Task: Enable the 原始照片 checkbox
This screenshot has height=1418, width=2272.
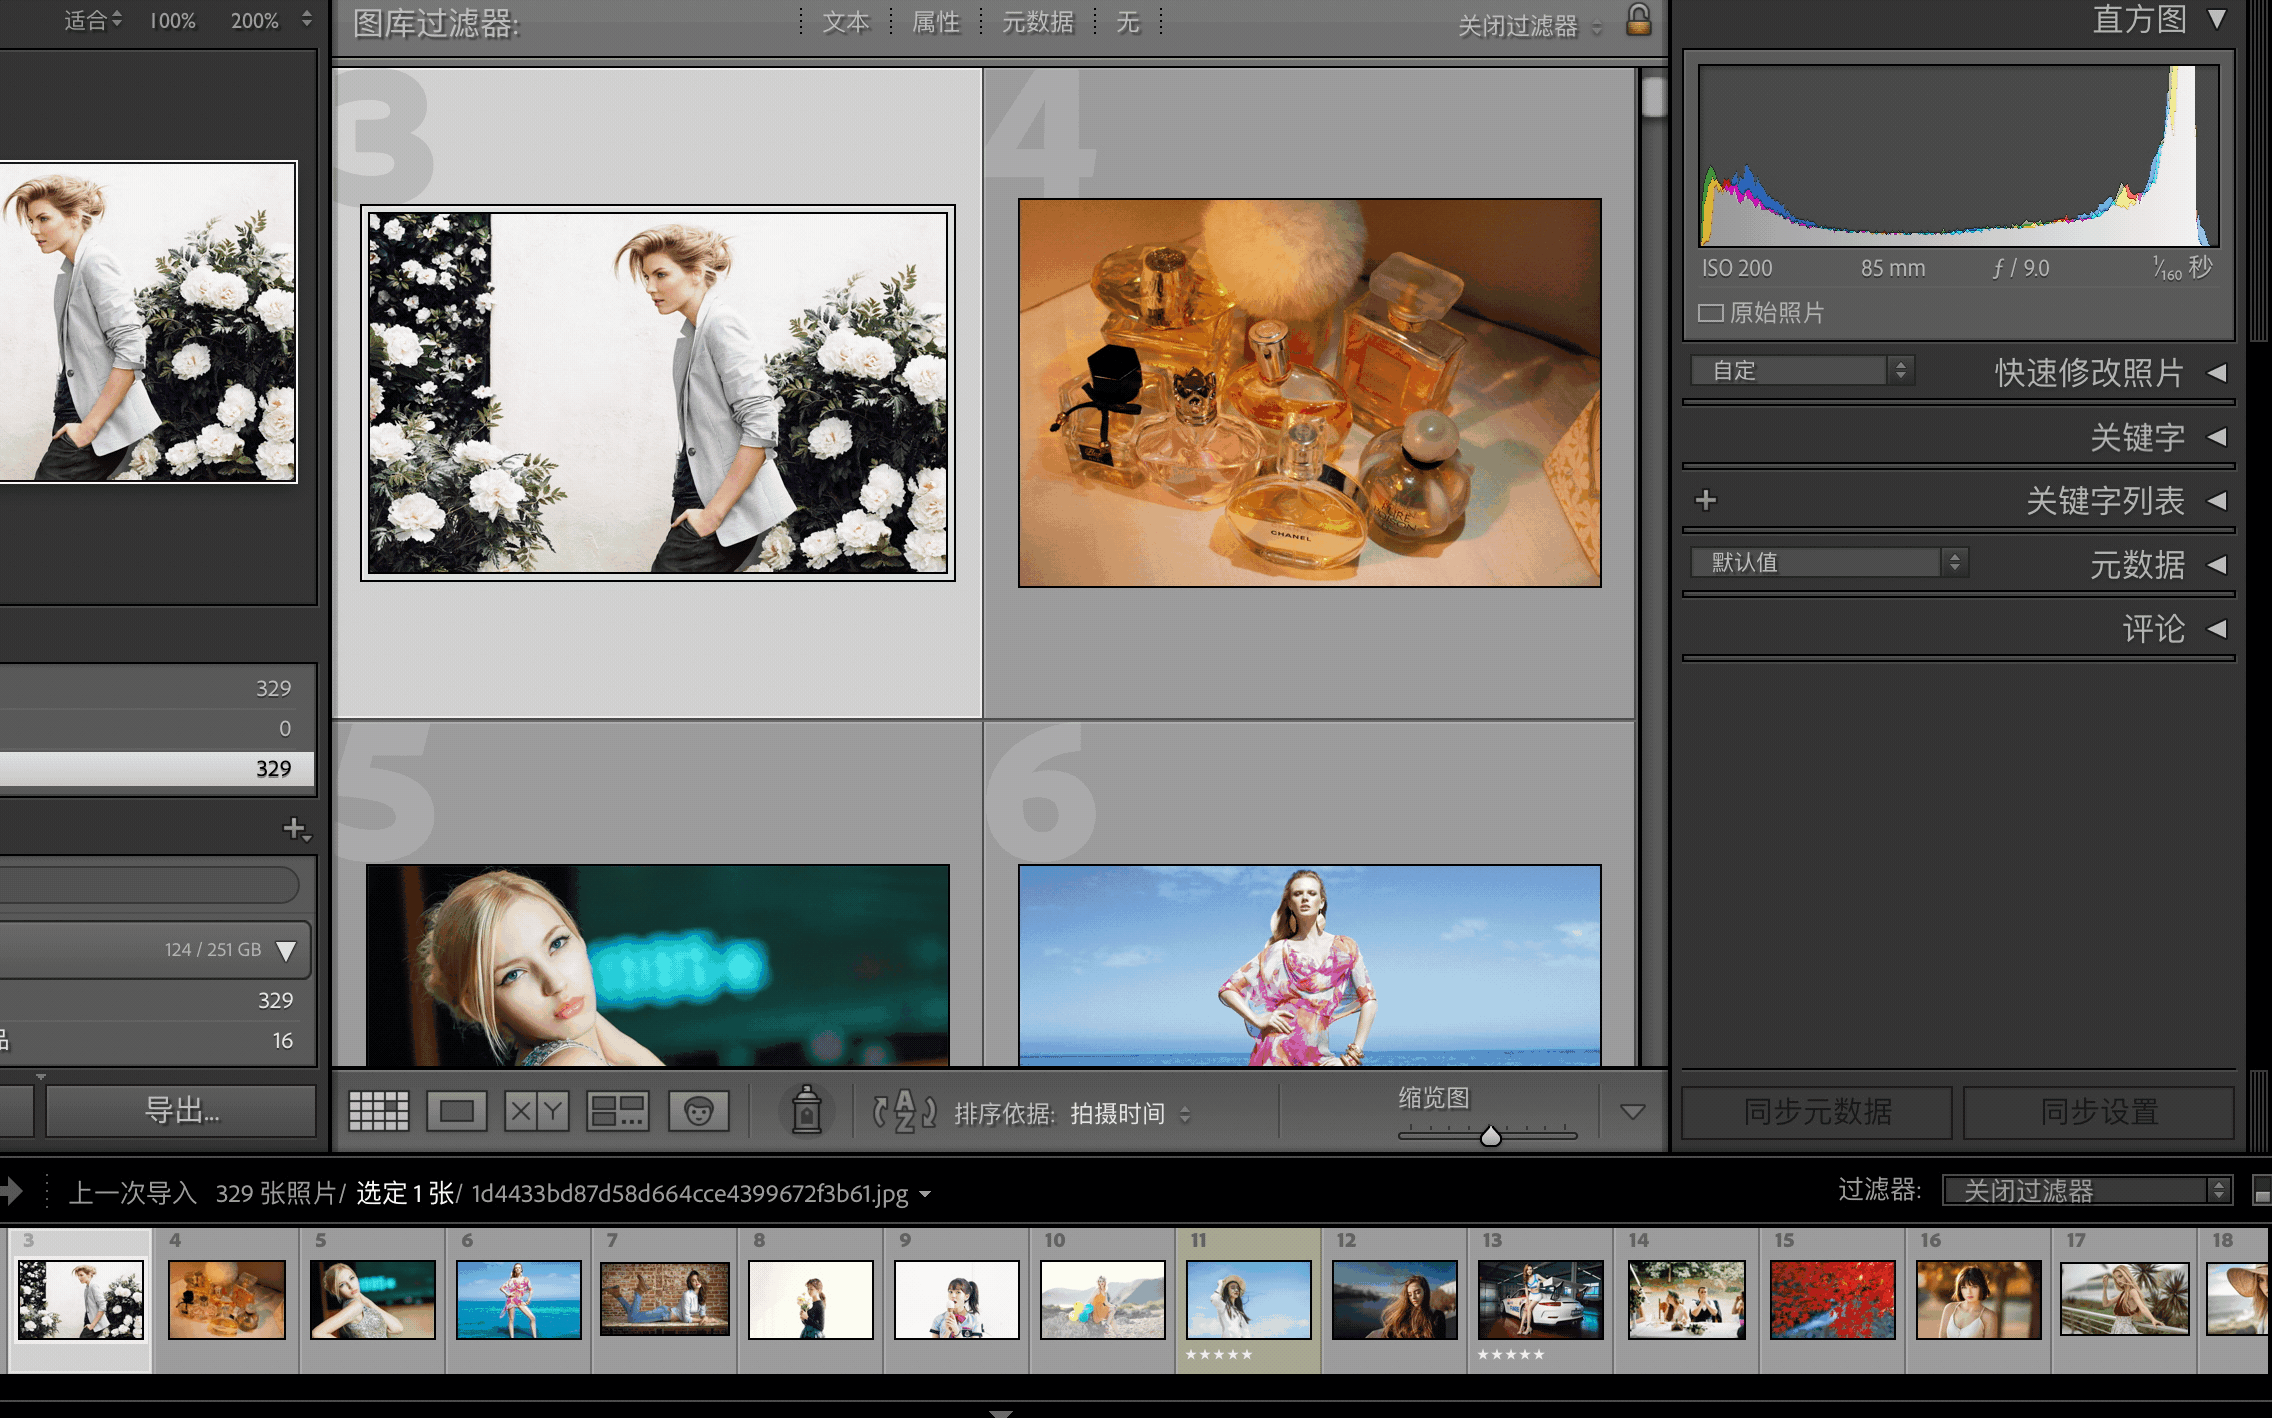Action: point(1710,313)
